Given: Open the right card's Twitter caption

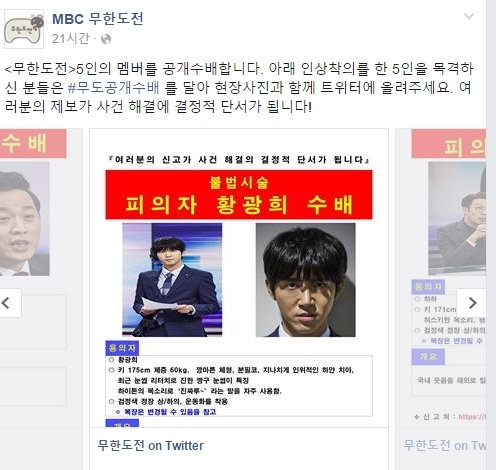Looking at the screenshot, I should pos(444,446).
